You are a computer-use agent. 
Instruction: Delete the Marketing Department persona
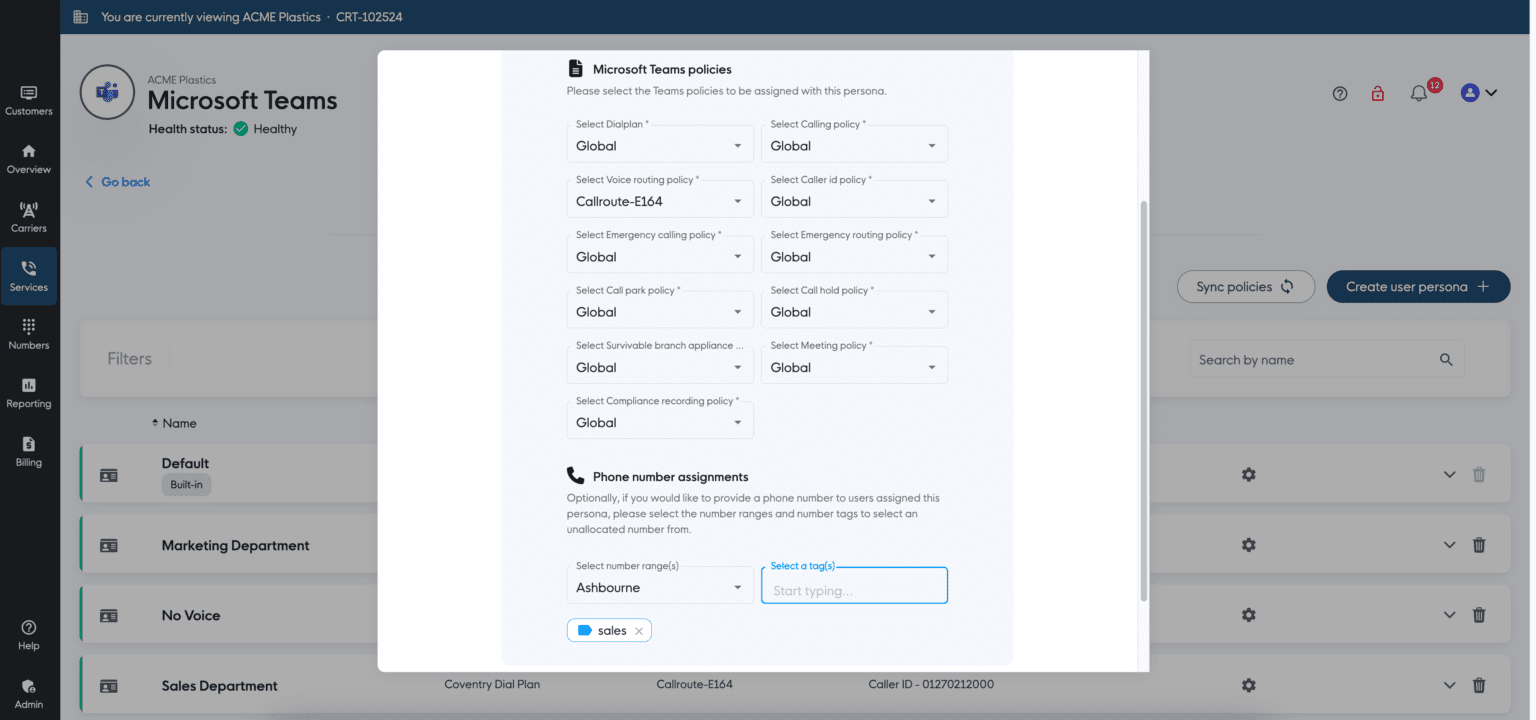[1479, 544]
